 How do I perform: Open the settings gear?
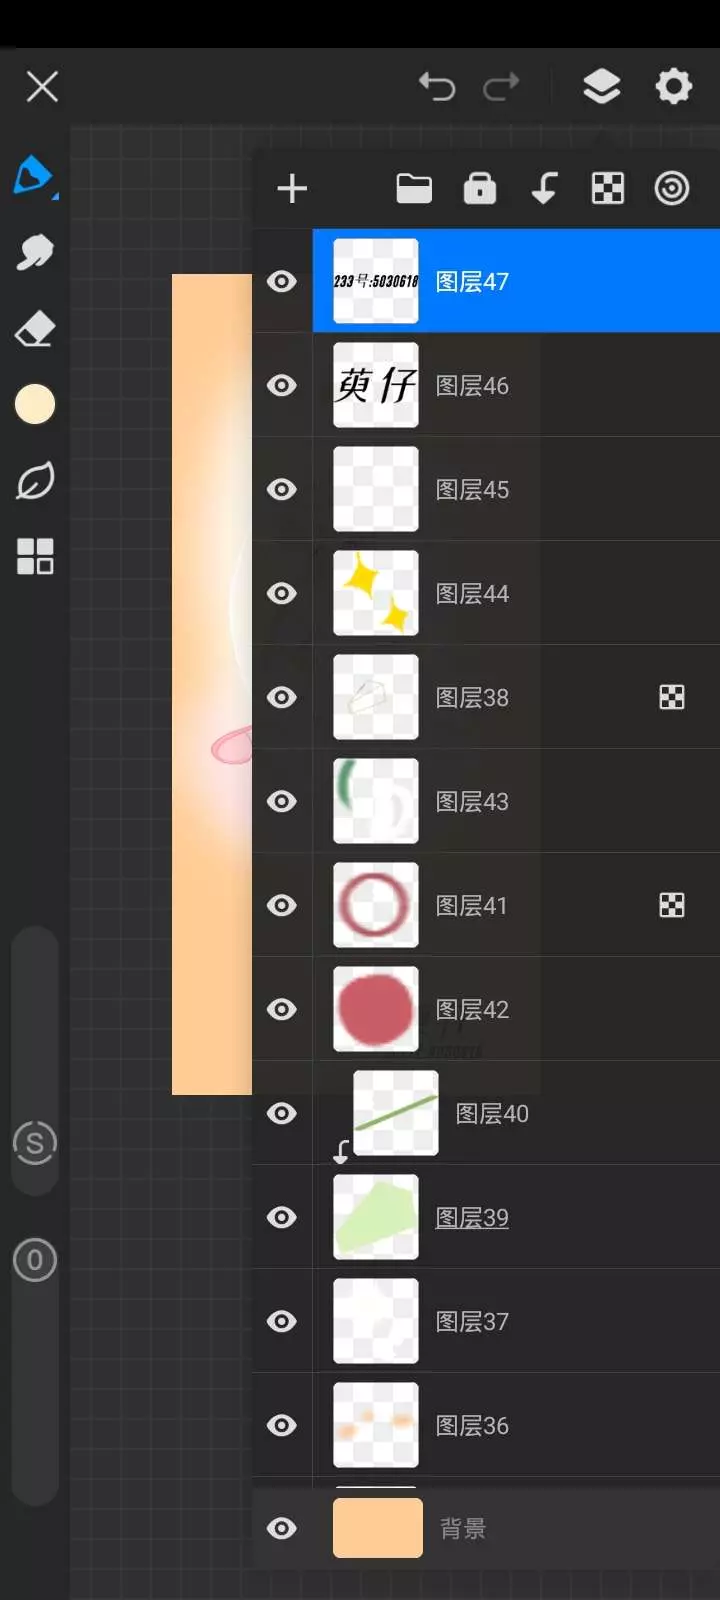[673, 87]
